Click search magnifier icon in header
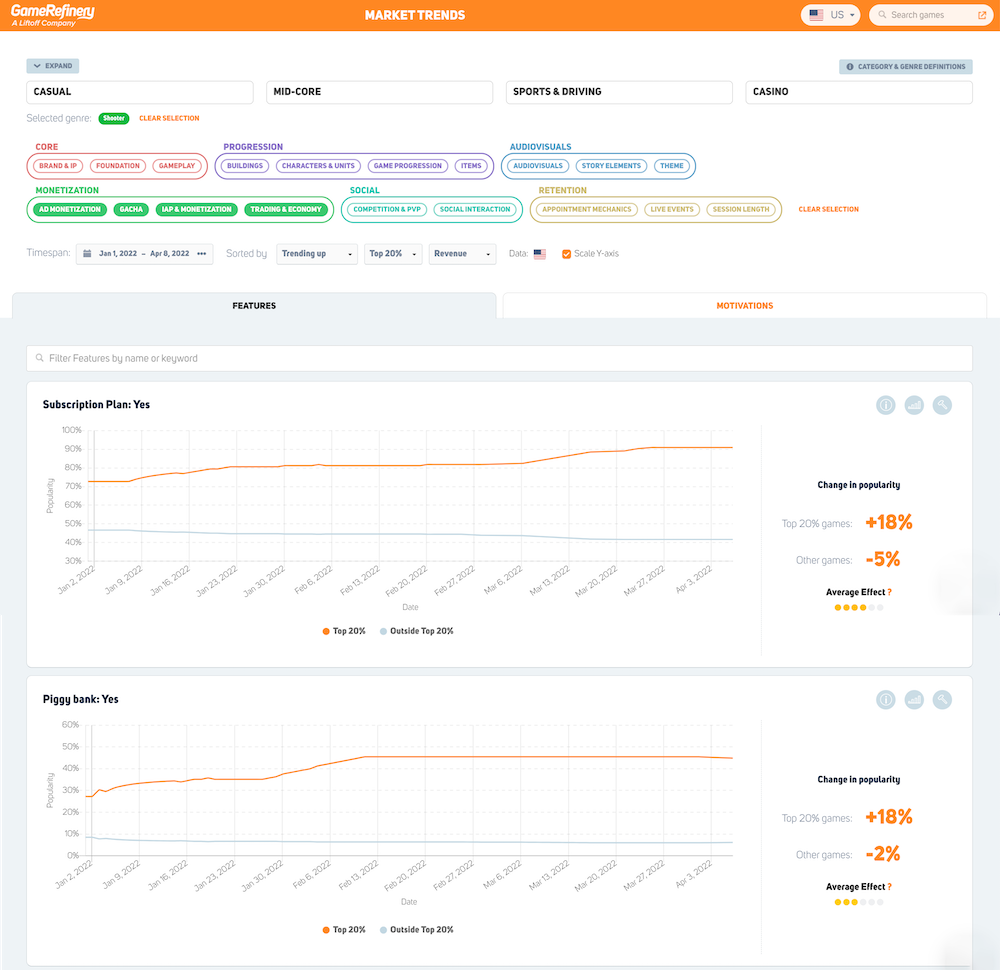The height and width of the screenshot is (970, 1000). pos(882,15)
